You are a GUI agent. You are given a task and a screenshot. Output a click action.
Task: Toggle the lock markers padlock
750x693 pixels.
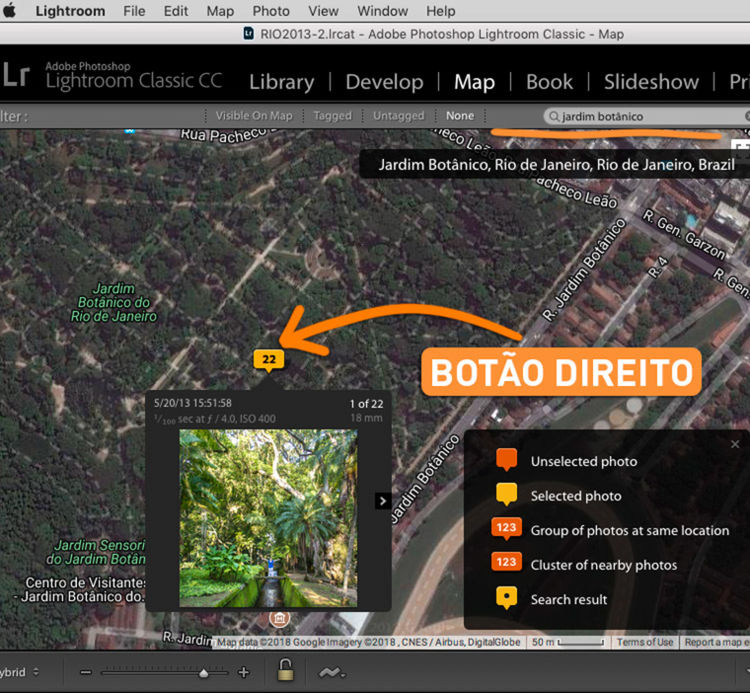(286, 670)
